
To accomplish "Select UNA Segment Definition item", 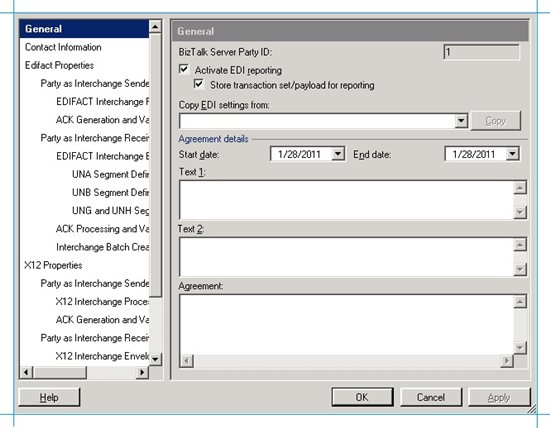I will [x=110, y=174].
